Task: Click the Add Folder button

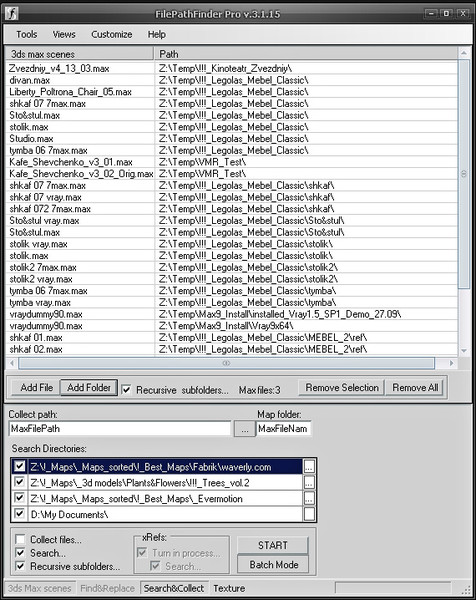Action: [x=89, y=388]
